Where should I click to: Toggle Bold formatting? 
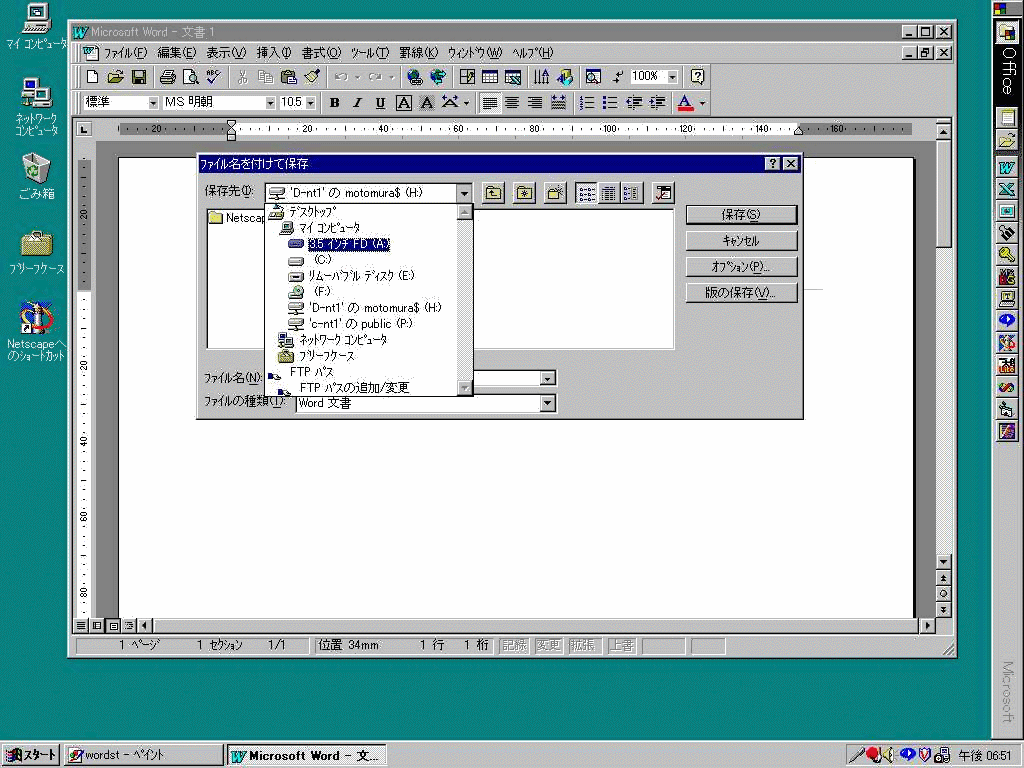point(334,103)
